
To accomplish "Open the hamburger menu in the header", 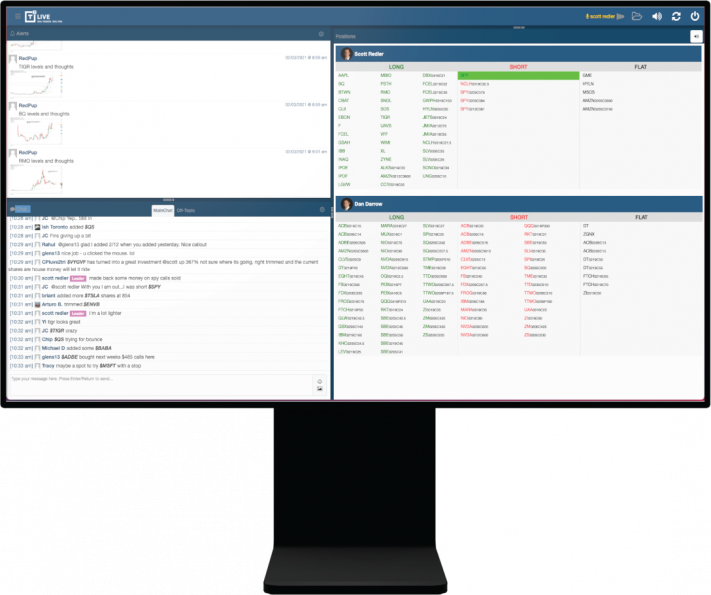I will pos(18,16).
